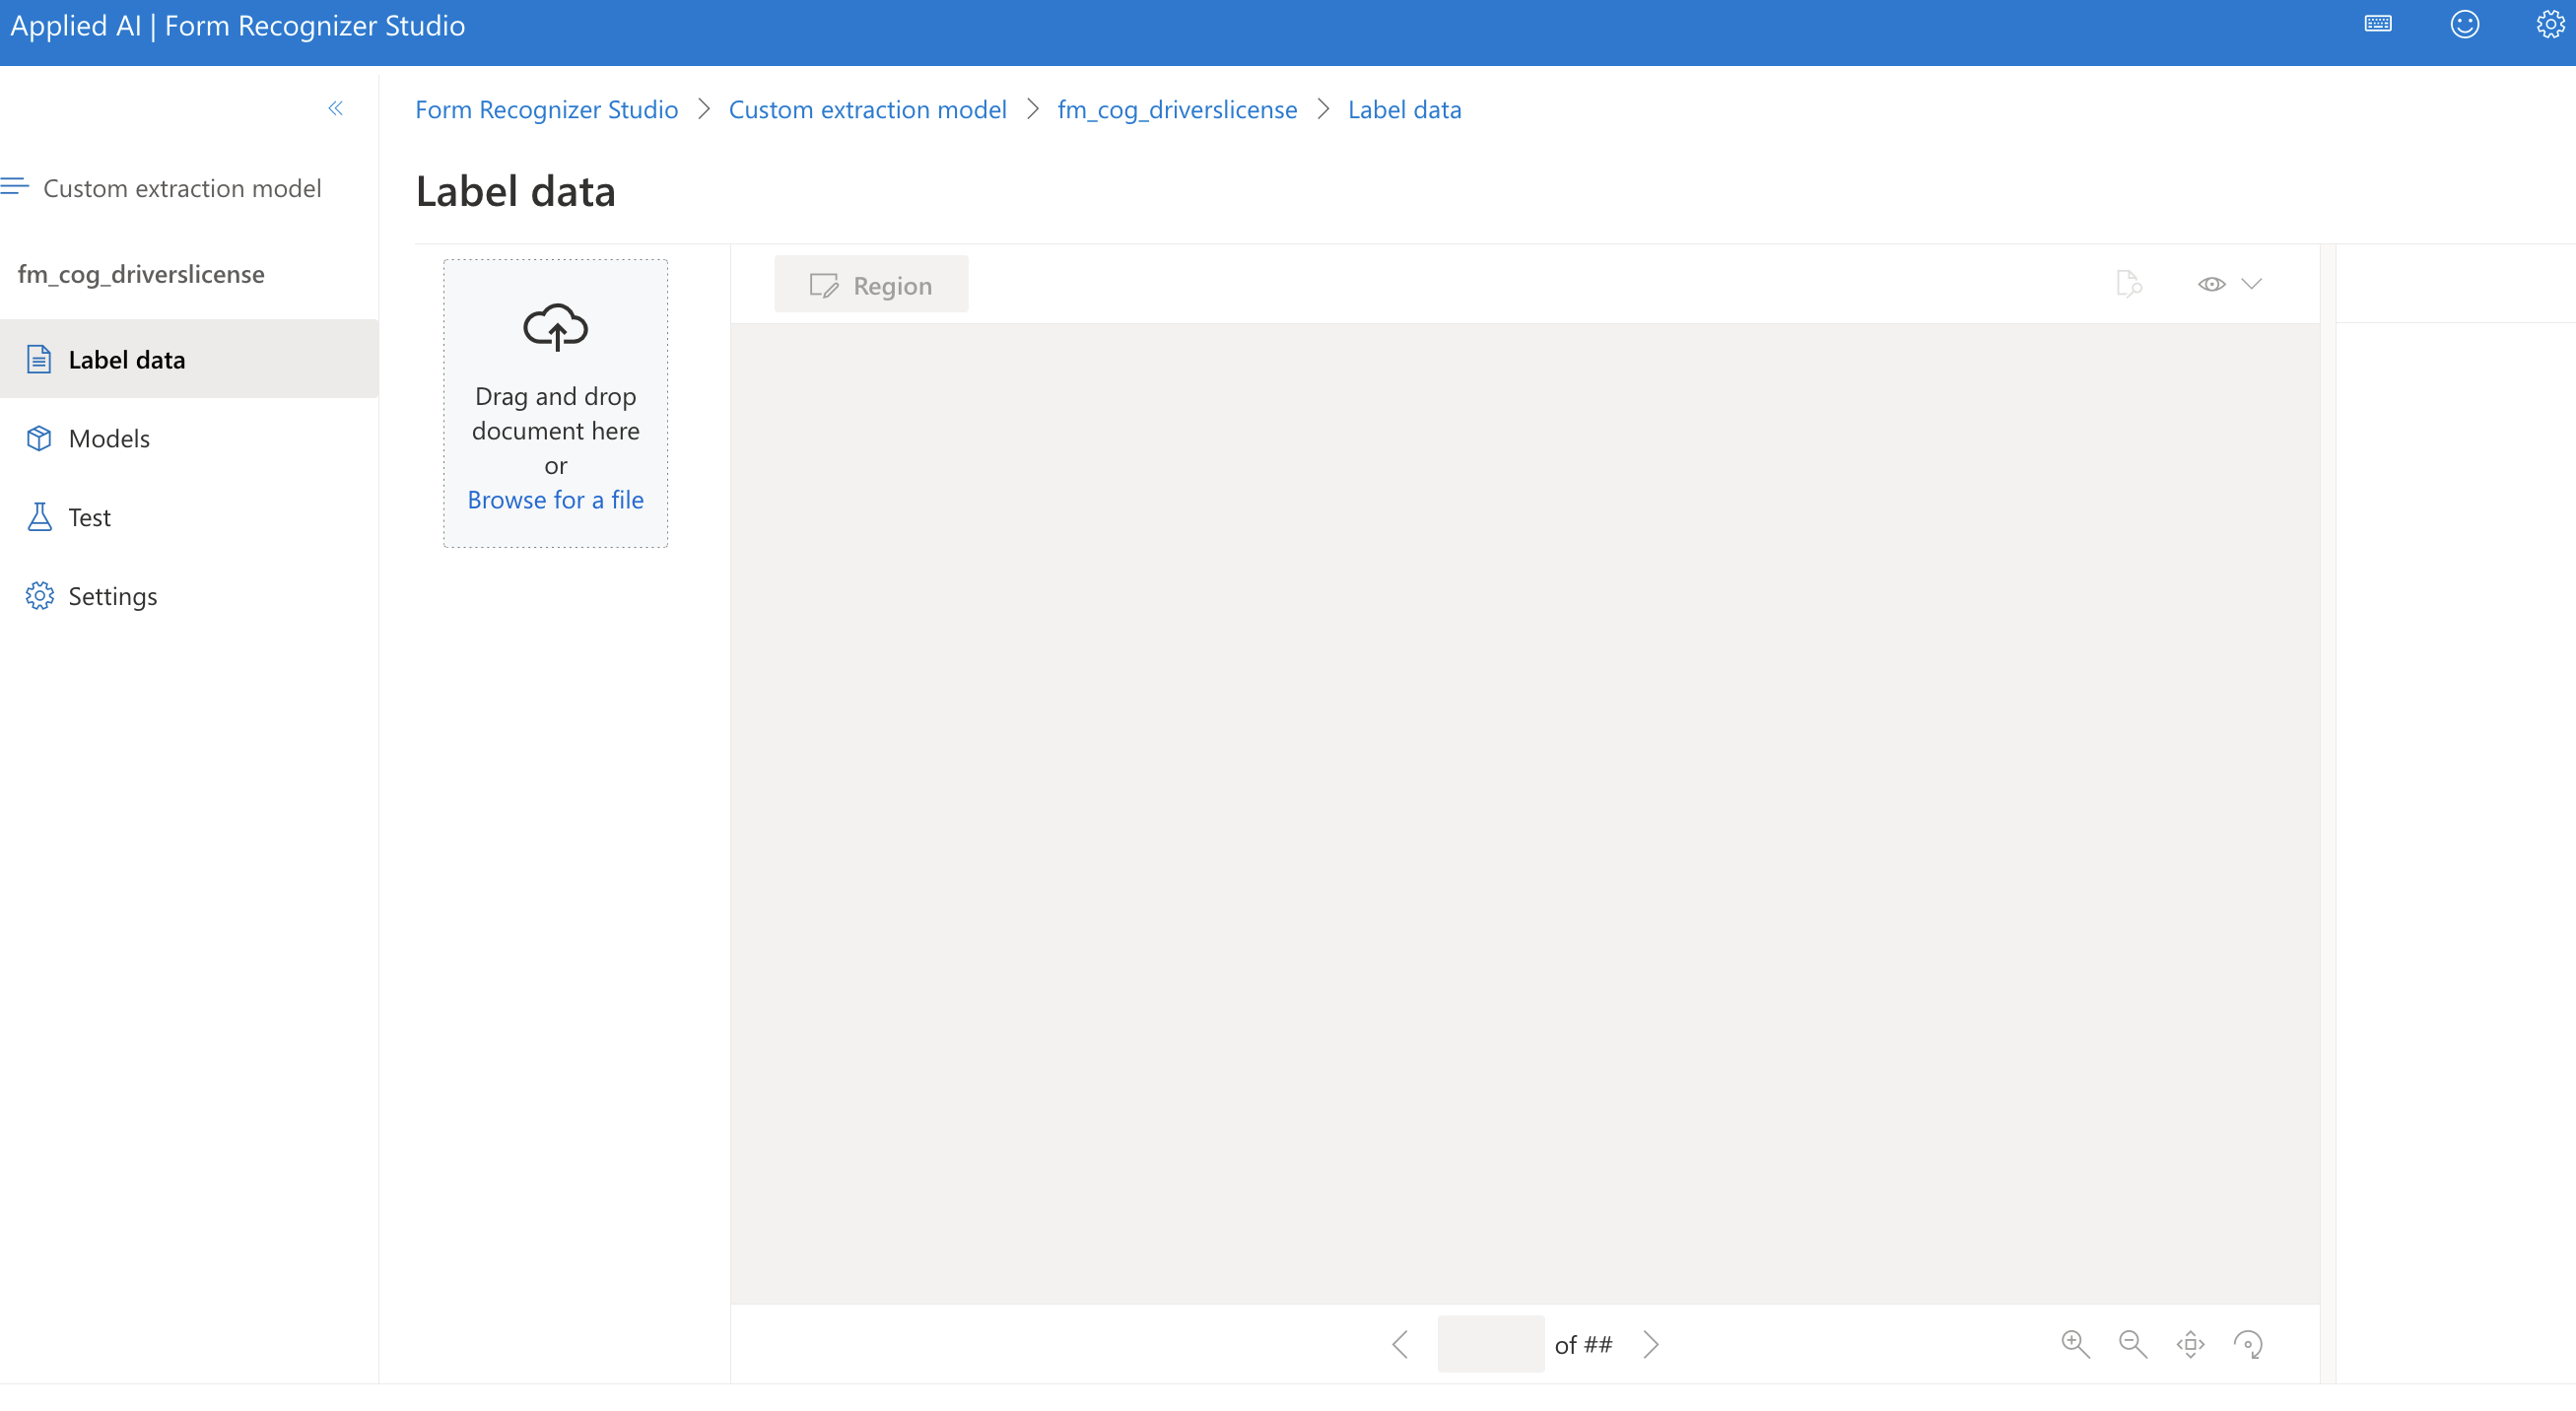Open the Models sidebar item

tap(109, 438)
